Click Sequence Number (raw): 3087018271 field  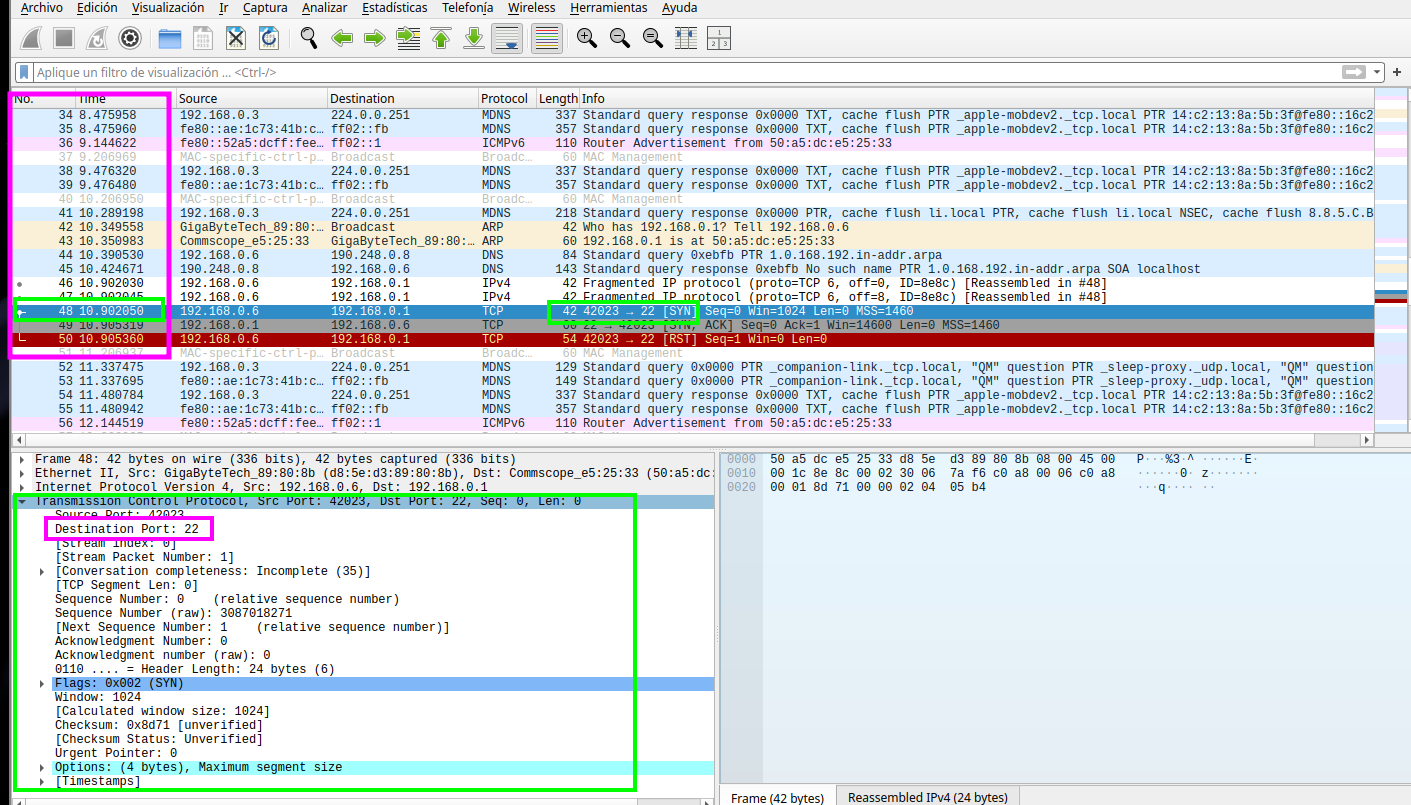coord(173,613)
